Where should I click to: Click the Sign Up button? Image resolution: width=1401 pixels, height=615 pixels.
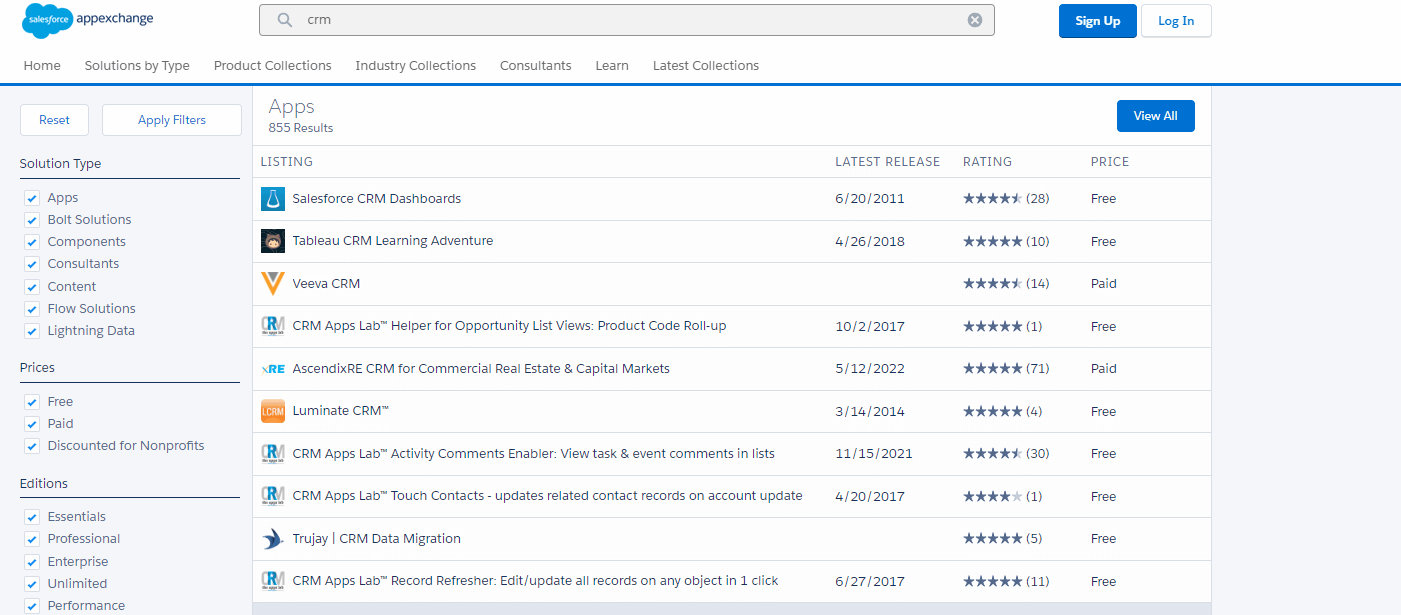coord(1097,21)
